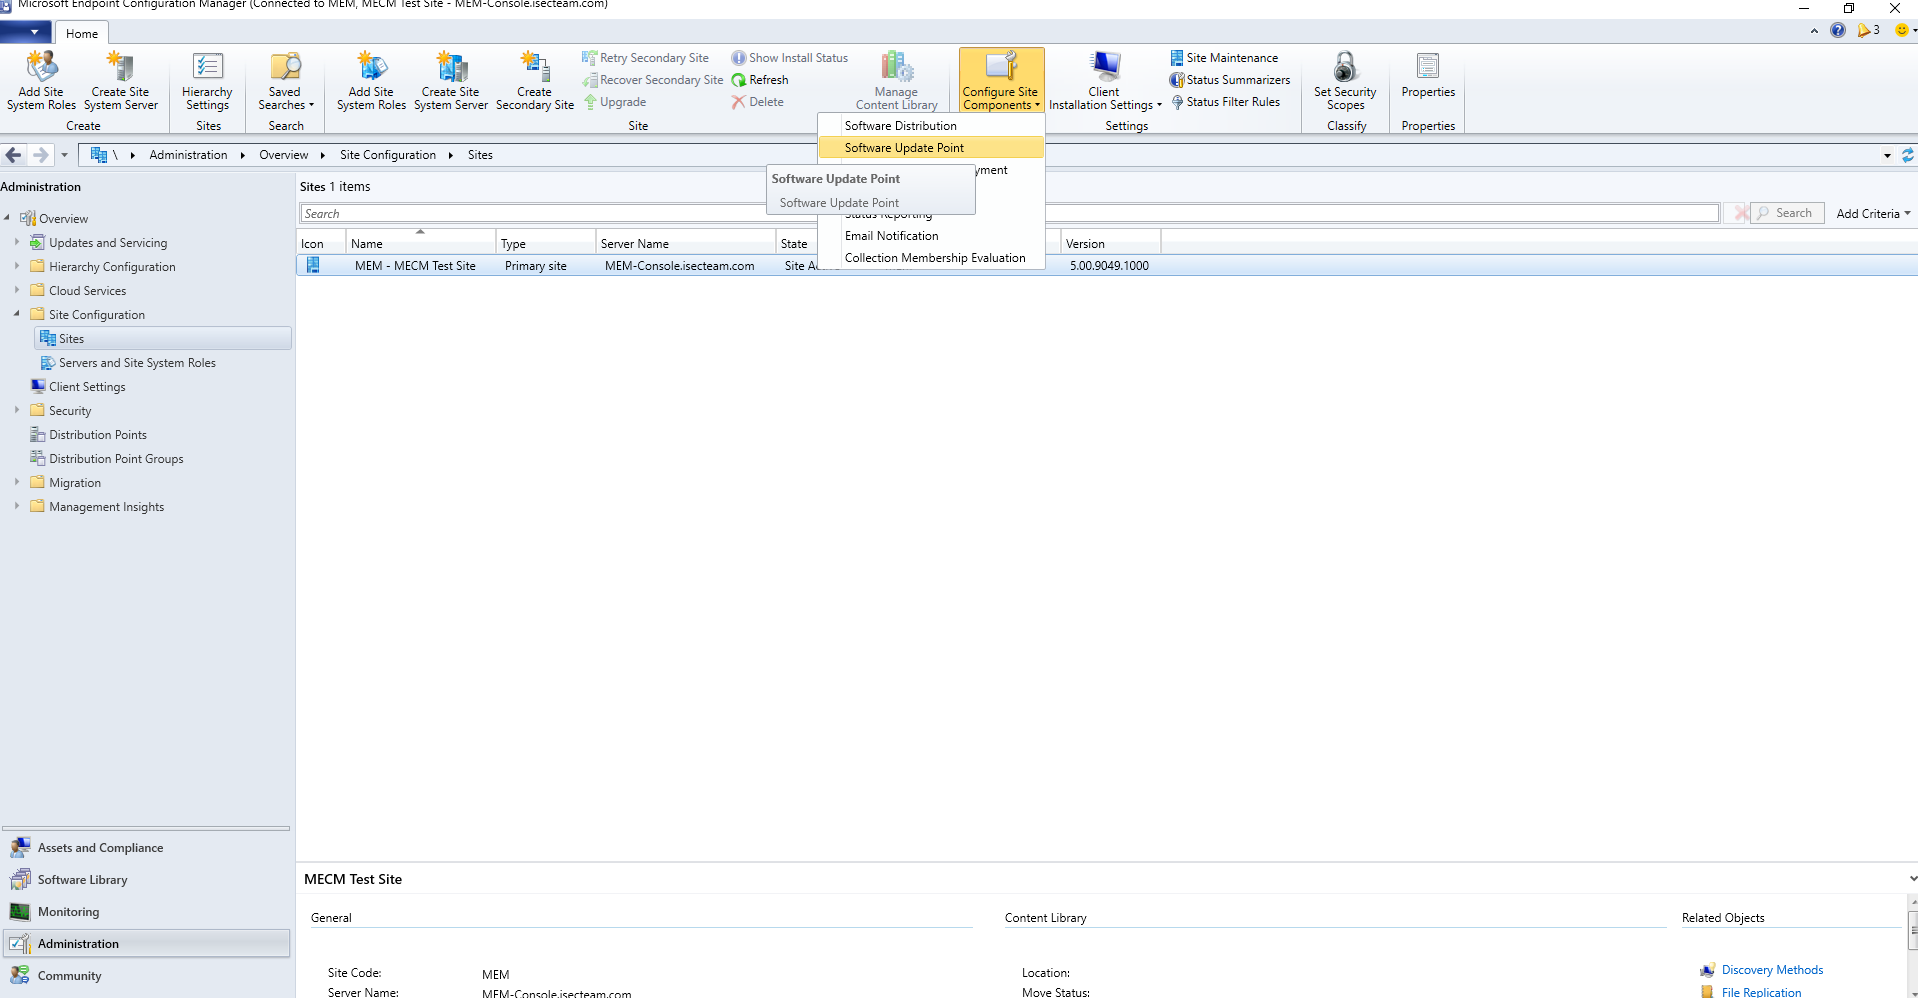Click Add Site System Roles

[x=370, y=80]
